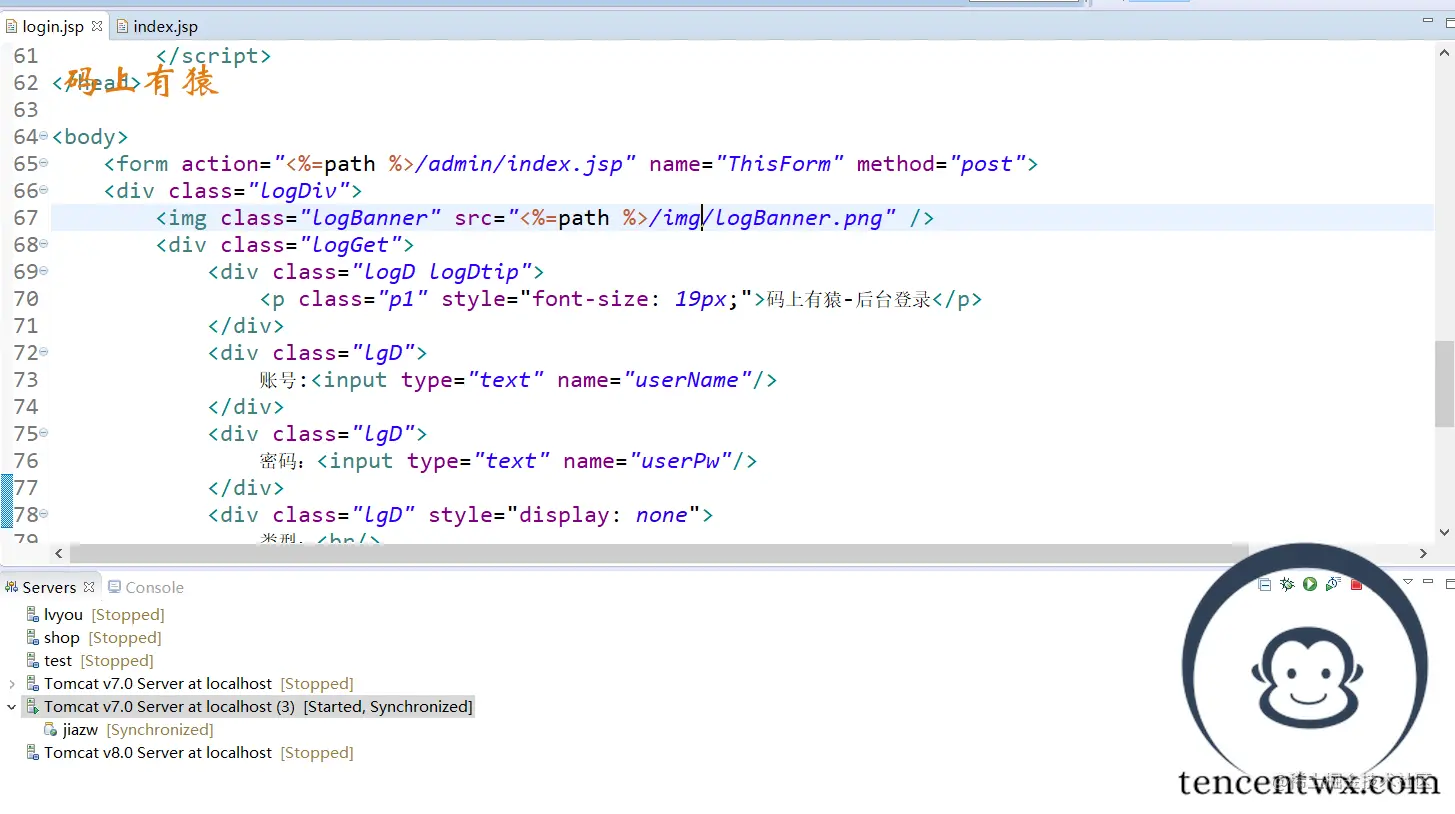Click the "logGet" class value
The height and width of the screenshot is (814, 1455).
click(350, 244)
